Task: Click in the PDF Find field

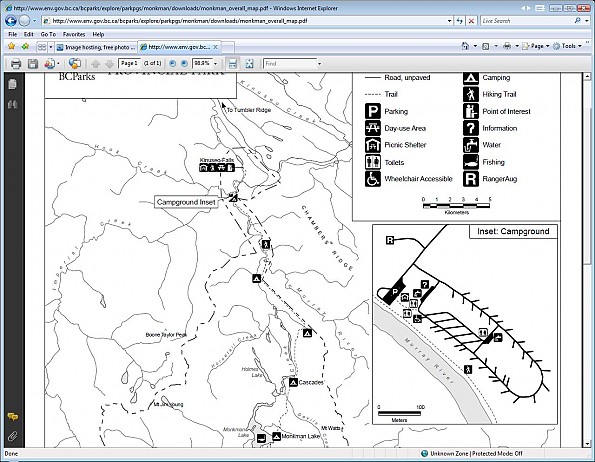Action: click(x=290, y=63)
